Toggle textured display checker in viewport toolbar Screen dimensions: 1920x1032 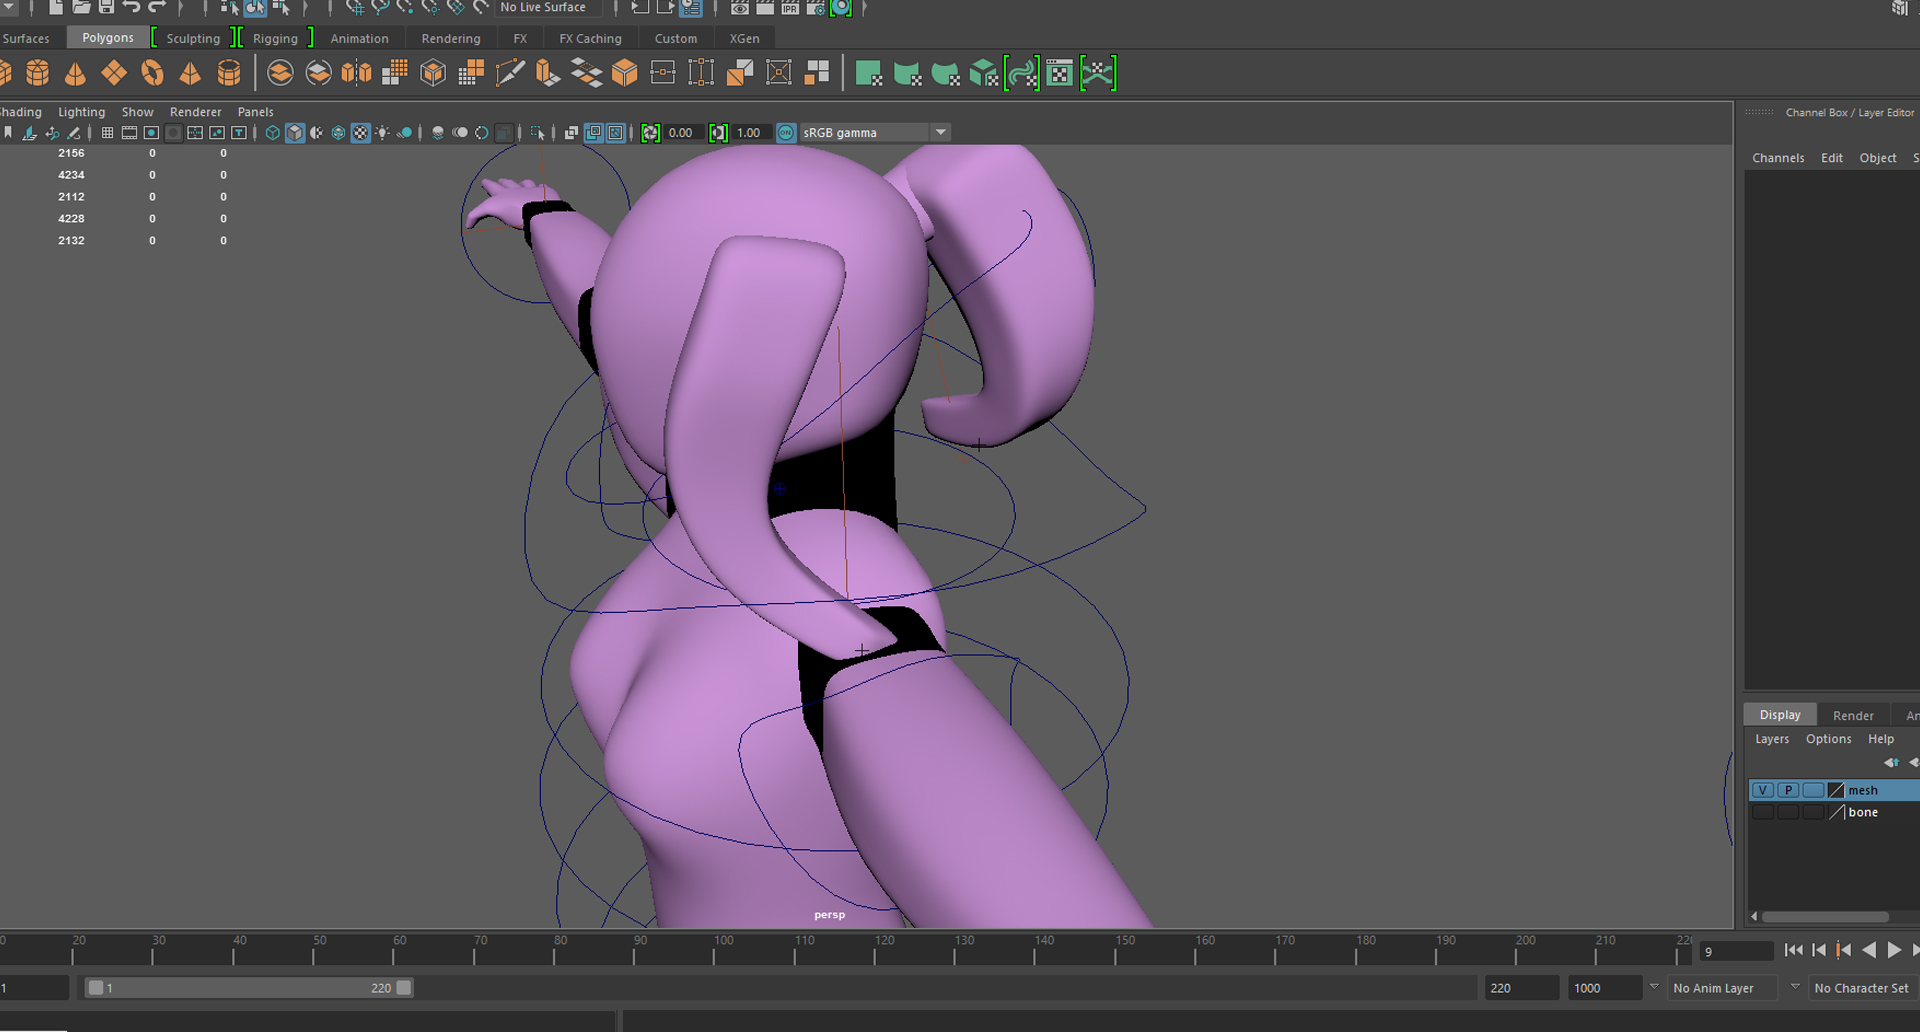(361, 133)
